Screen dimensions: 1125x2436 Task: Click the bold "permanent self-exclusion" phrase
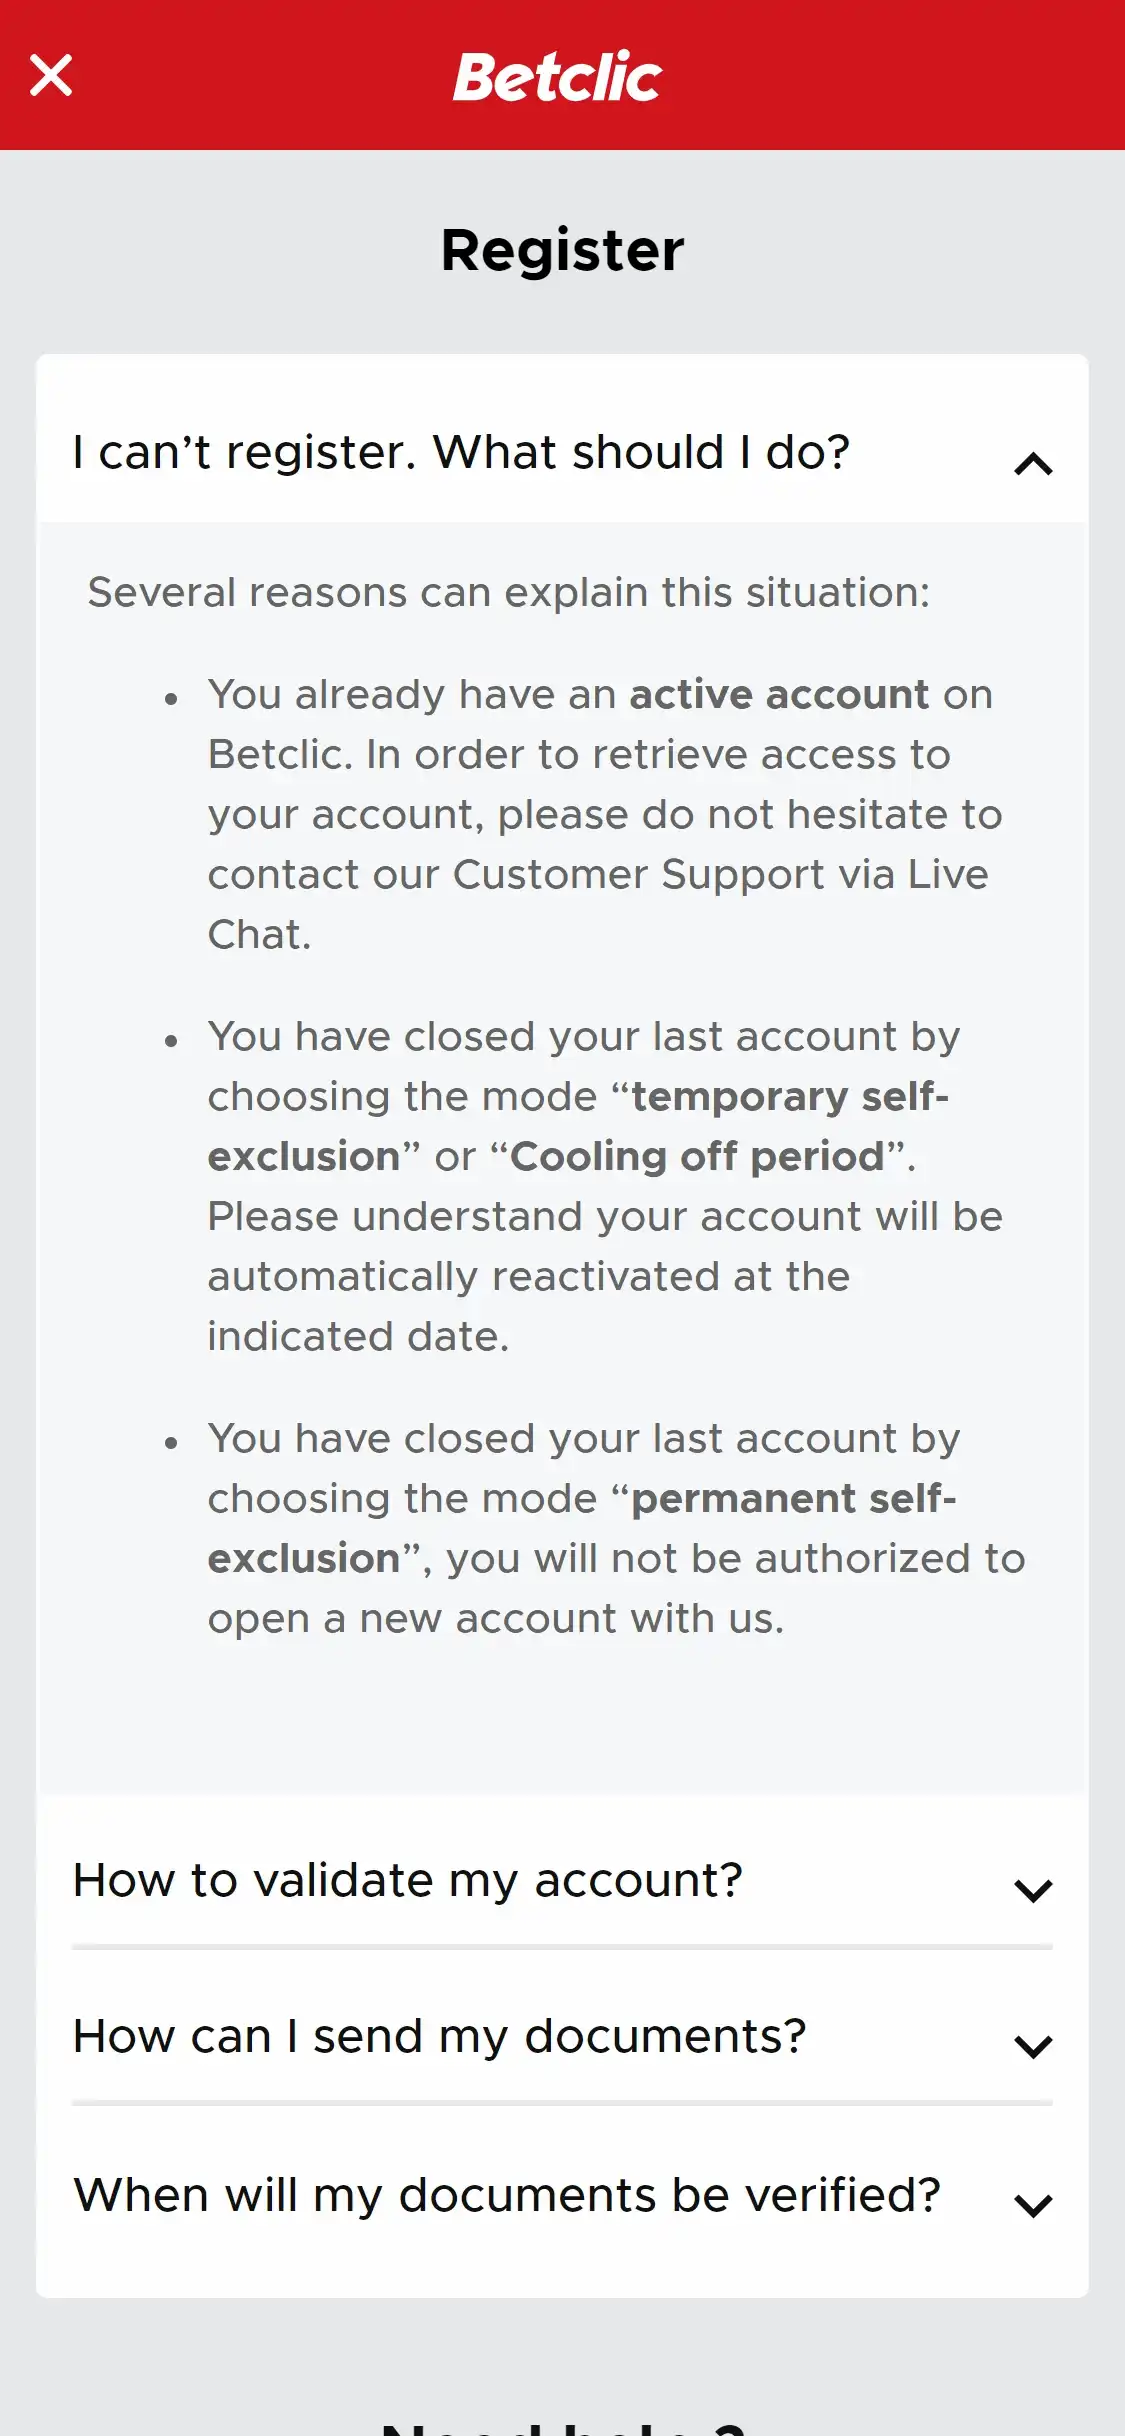point(793,1499)
